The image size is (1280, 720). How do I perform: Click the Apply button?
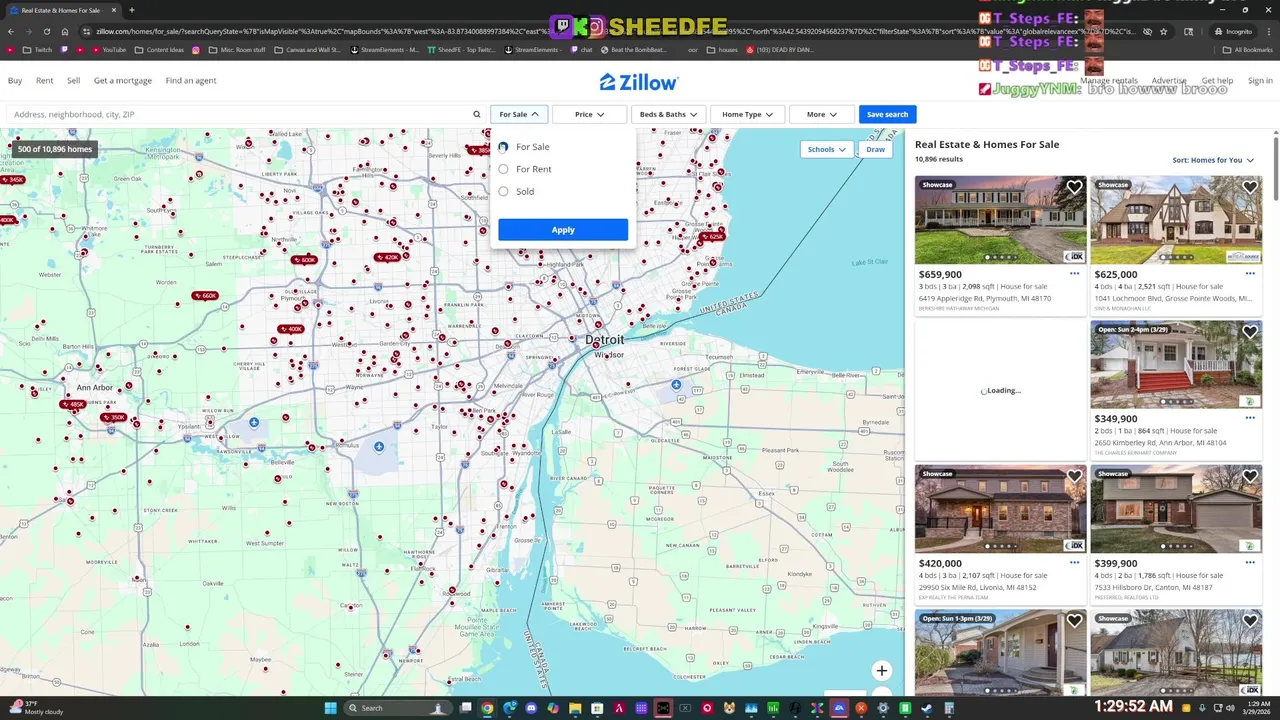pyautogui.click(x=563, y=230)
